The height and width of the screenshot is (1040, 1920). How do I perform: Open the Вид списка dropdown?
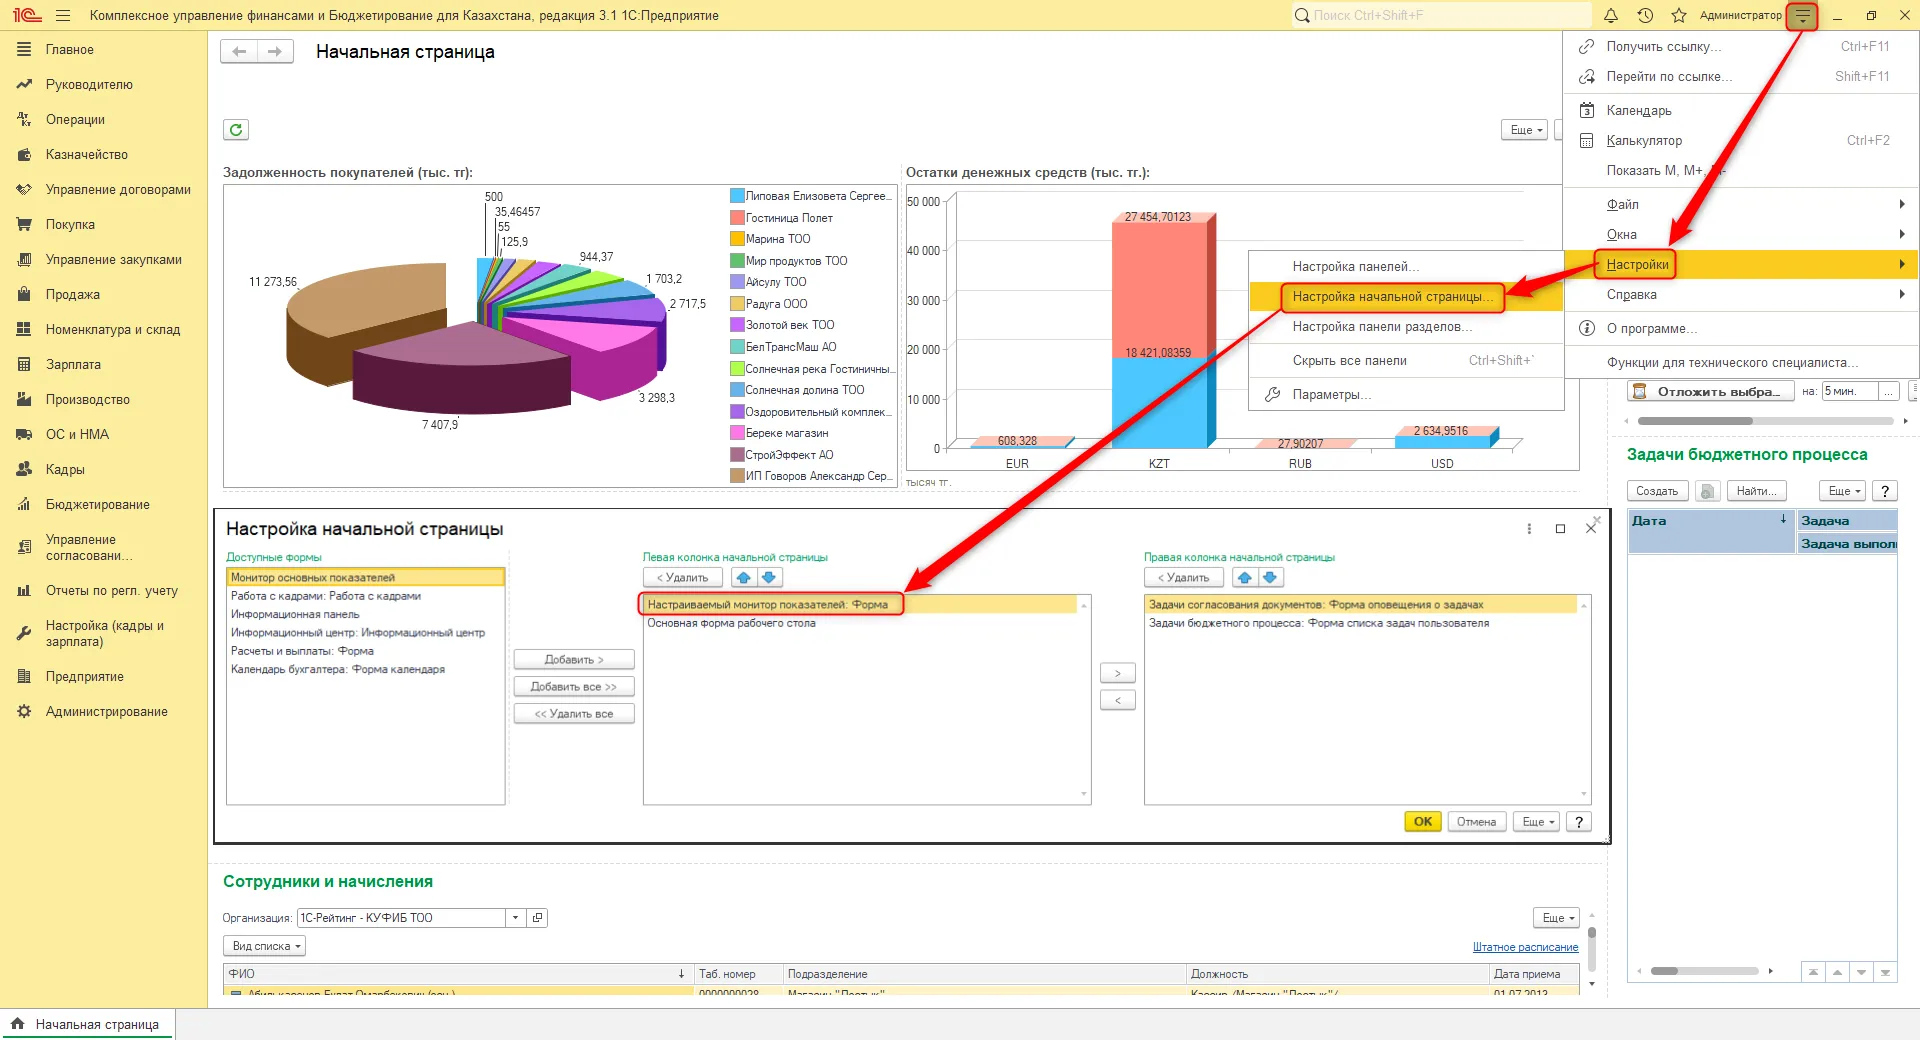264,946
